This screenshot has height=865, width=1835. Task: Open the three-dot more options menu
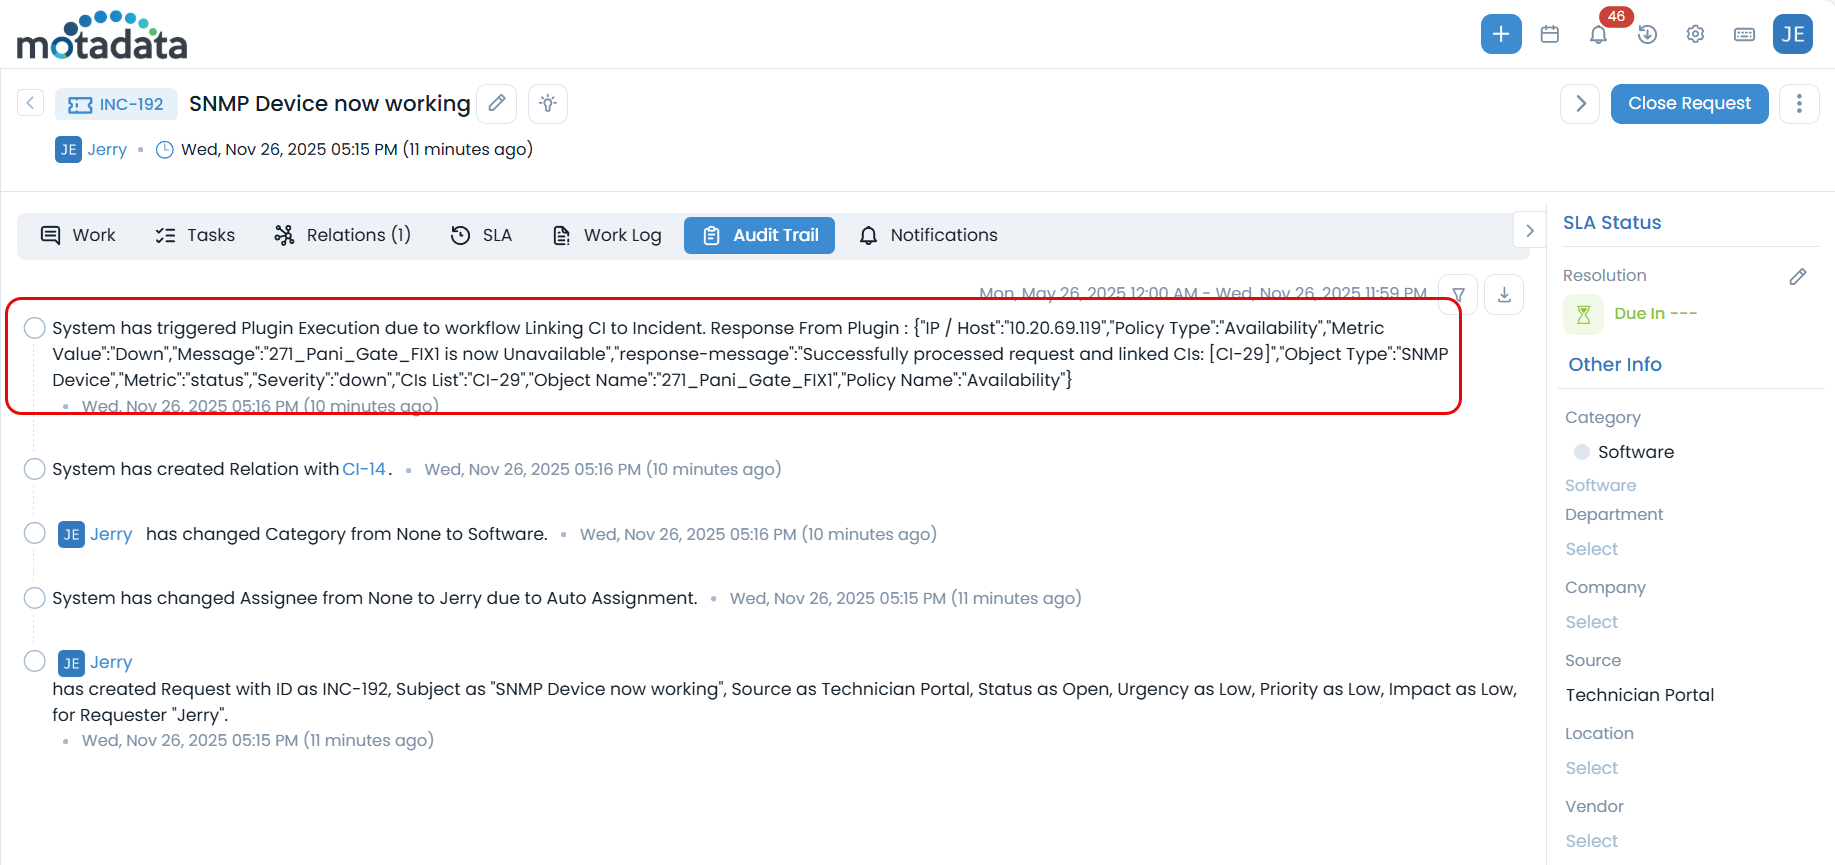pos(1798,104)
